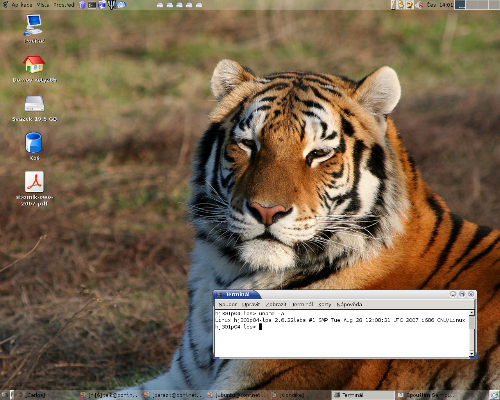This screenshot has width=500, height=400.
Task: Select the Terminal button in the taskbar
Action: point(363,395)
